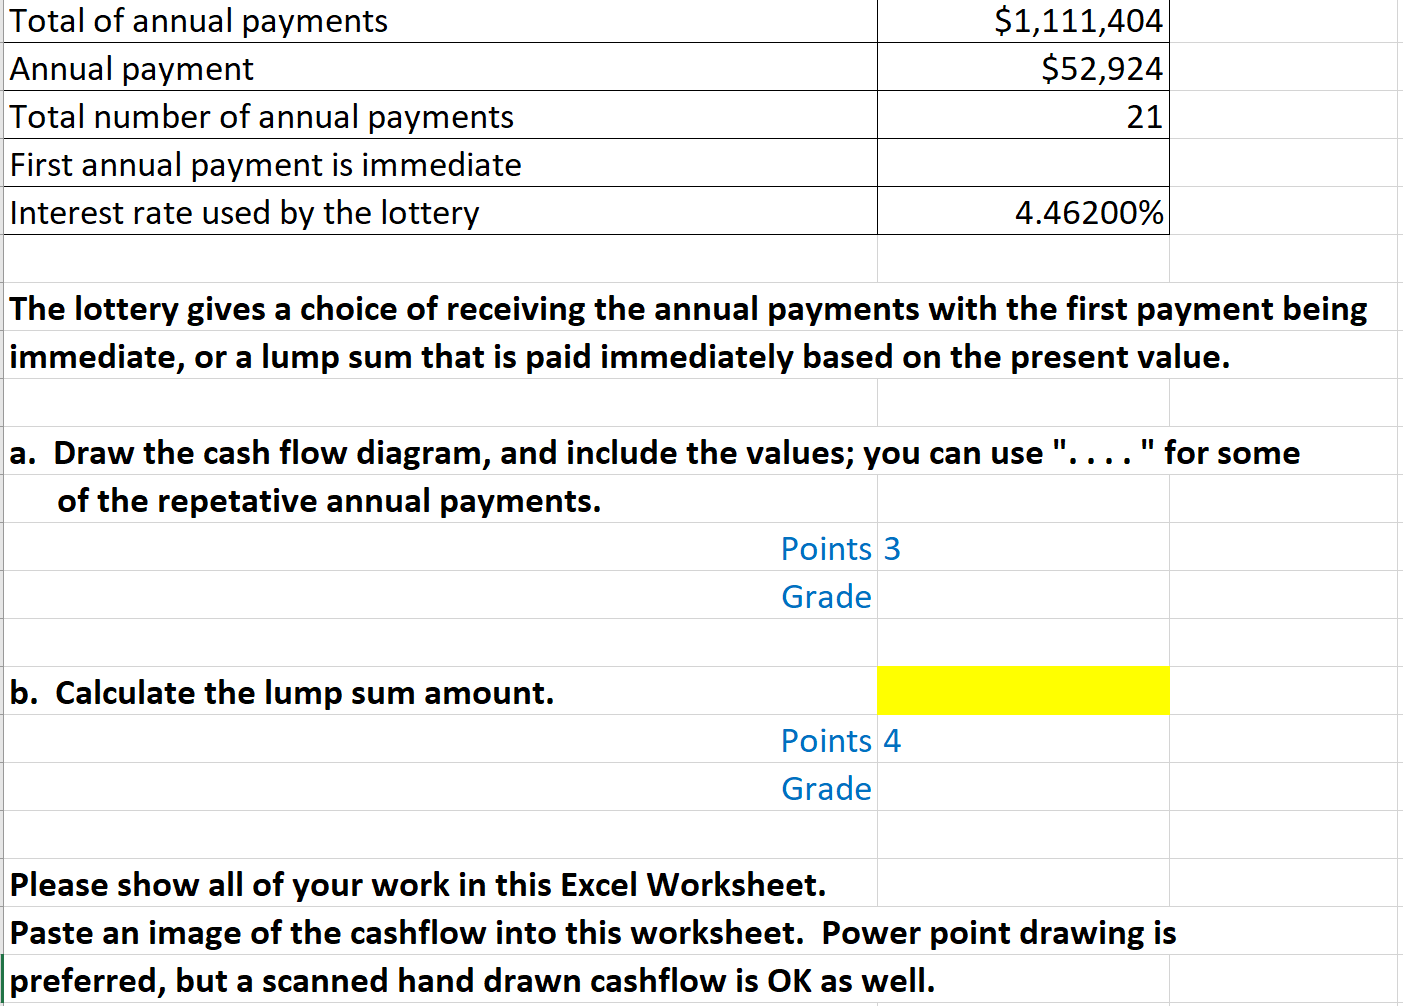Select the 'Paste an image of the cashflow' instruction
The image size is (1403, 1006).
400,932
